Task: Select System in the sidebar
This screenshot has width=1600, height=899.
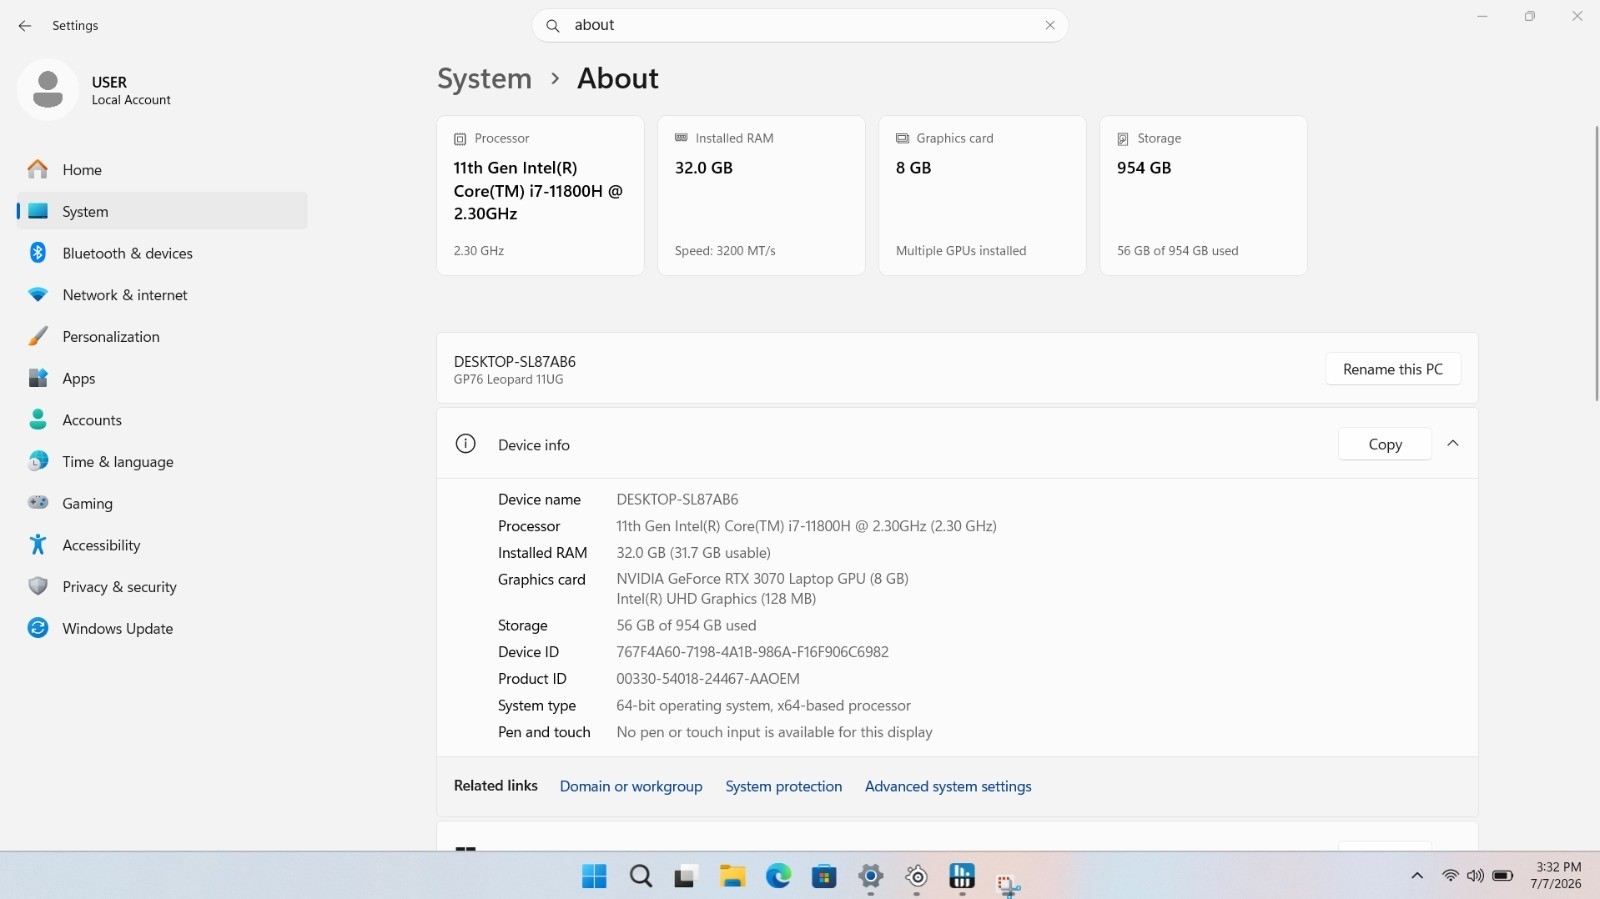Action: pos(162,211)
